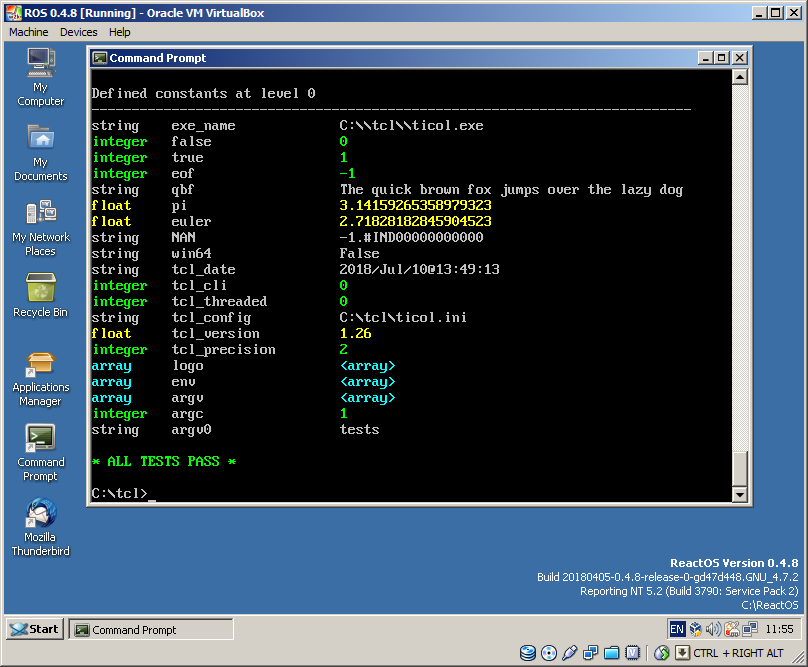
Task: Click the 'tcl_version' constant name
Action: [x=215, y=334]
